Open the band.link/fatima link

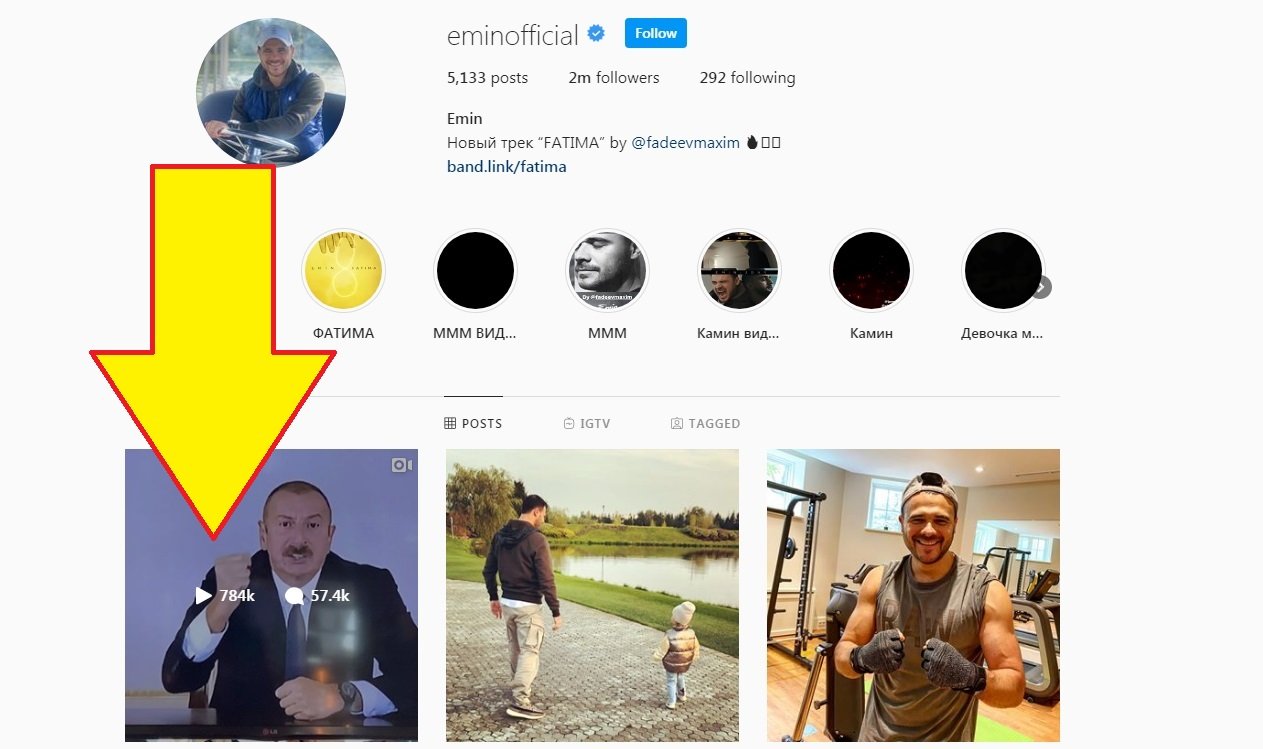coord(507,167)
